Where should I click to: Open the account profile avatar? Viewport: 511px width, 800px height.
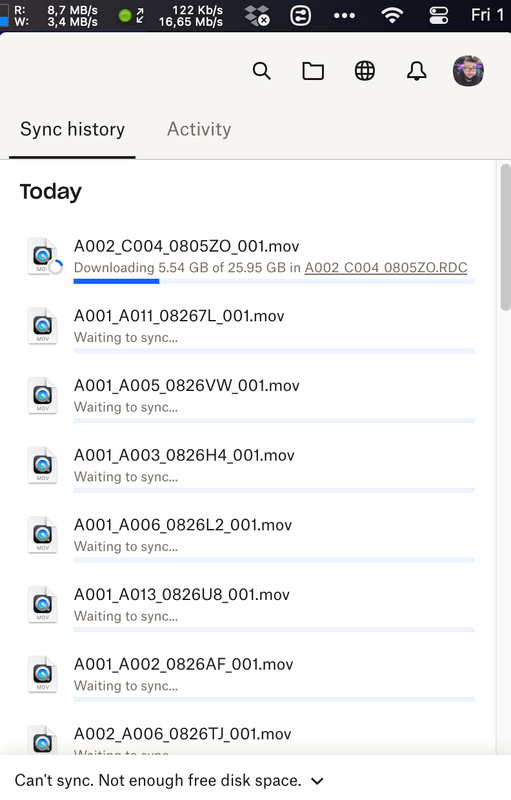pos(468,71)
